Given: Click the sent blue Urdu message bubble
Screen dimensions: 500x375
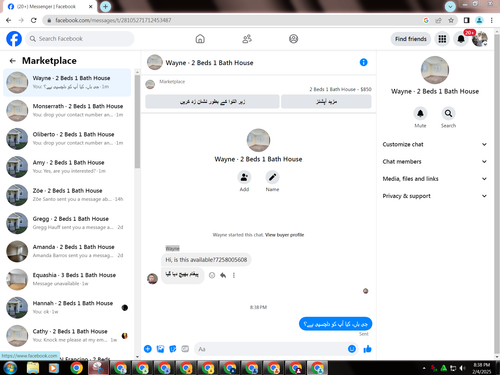Looking at the screenshot, I should point(335,324).
